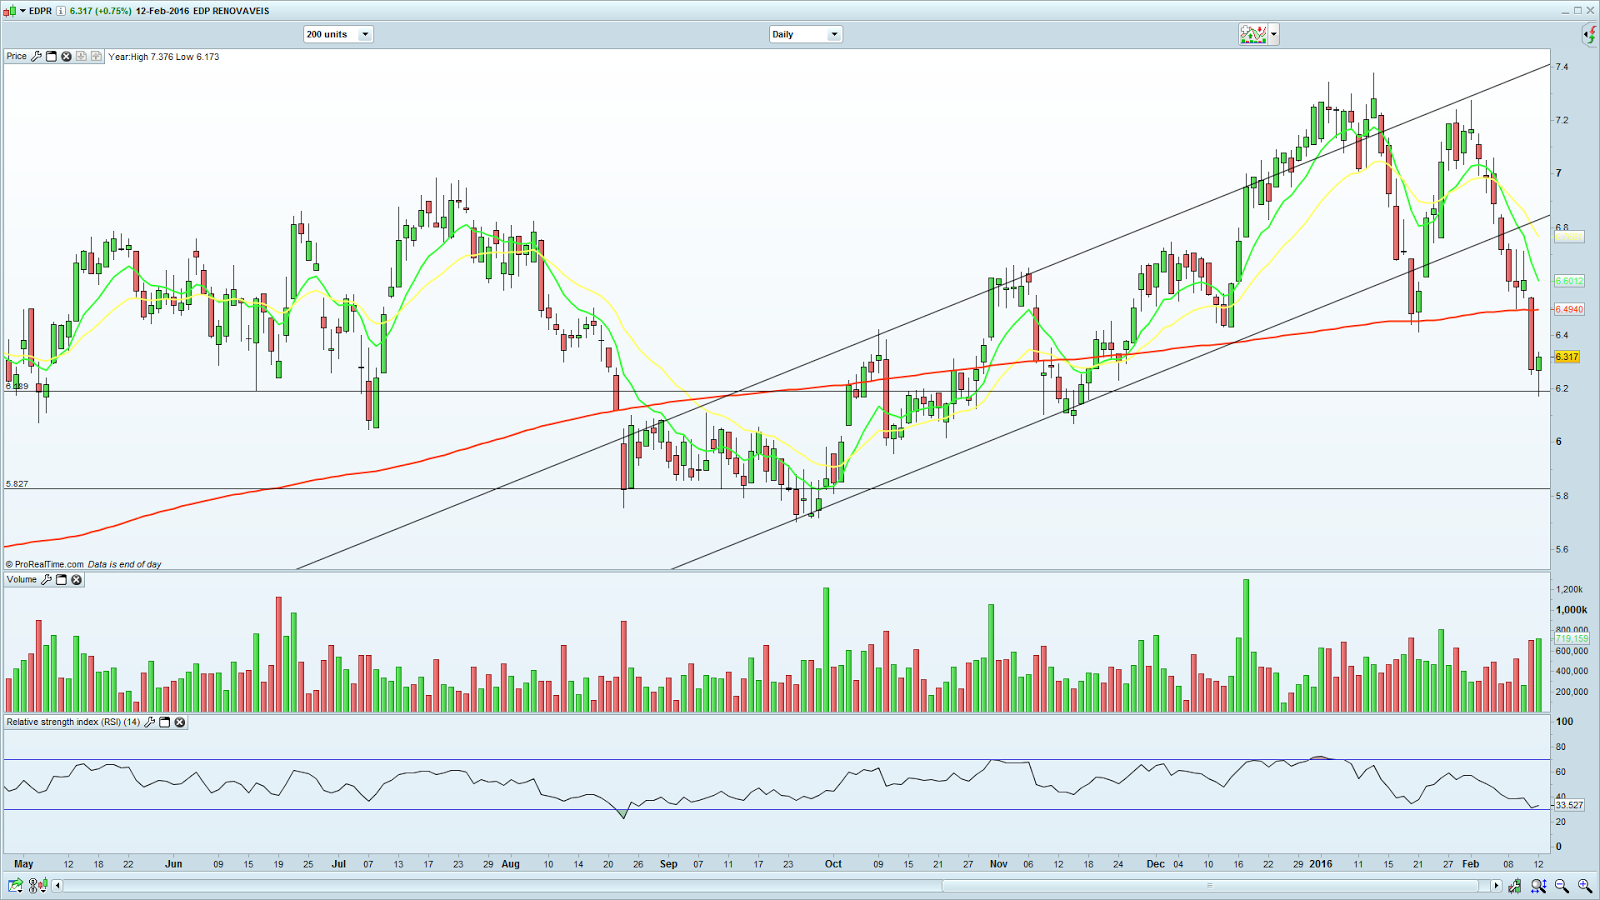1600x900 pixels.
Task: Click the magnifier fit-zoom icon
Action: (1539, 885)
